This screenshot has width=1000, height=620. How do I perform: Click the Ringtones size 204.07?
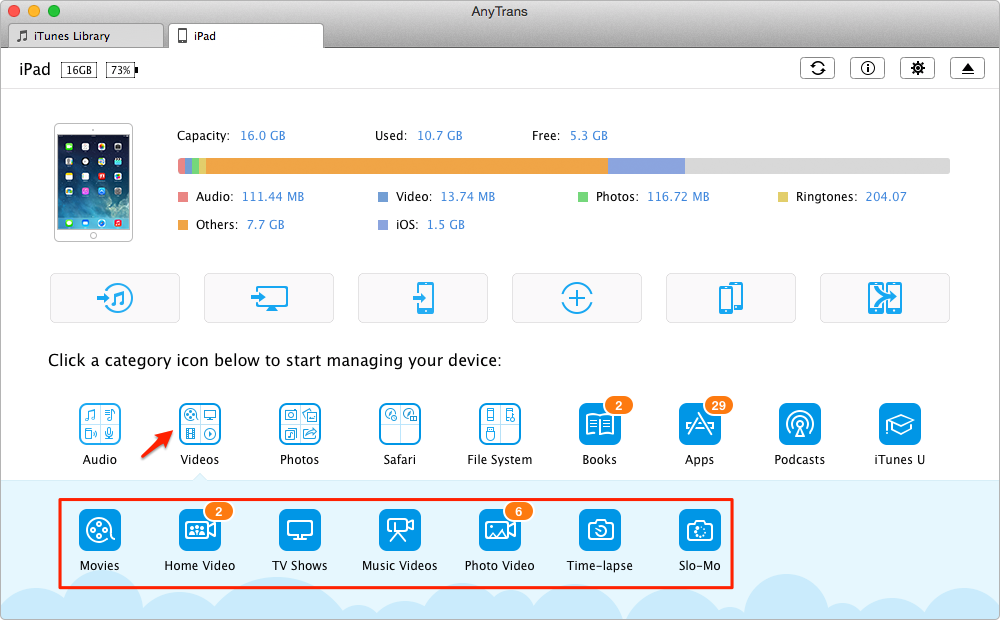click(886, 197)
